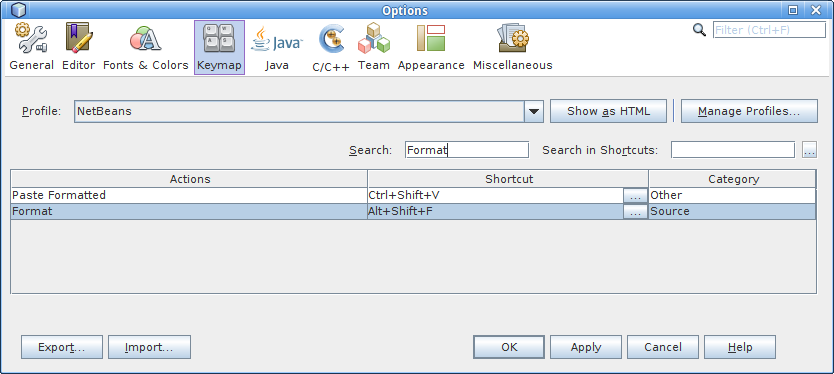Maximize the Options window
The height and width of the screenshot is (374, 834).
(x=793, y=10)
